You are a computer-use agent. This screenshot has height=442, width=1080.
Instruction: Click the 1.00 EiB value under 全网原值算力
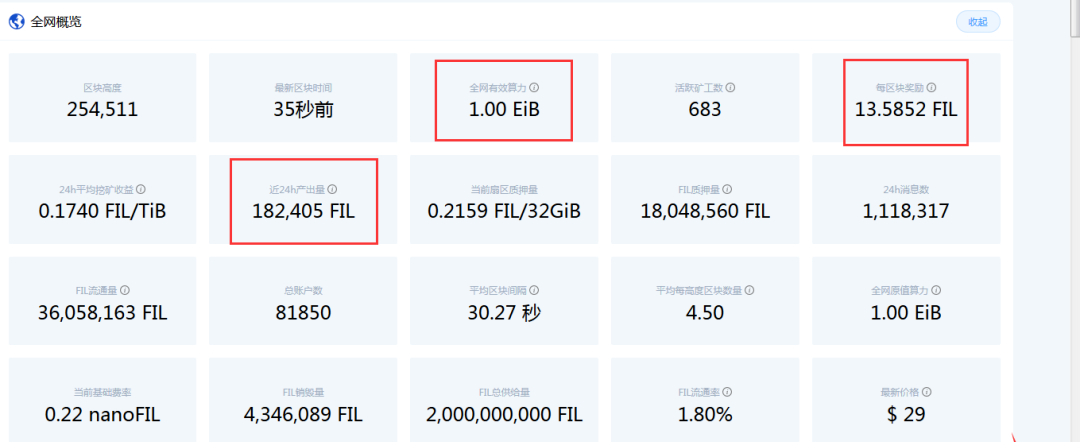tap(906, 313)
